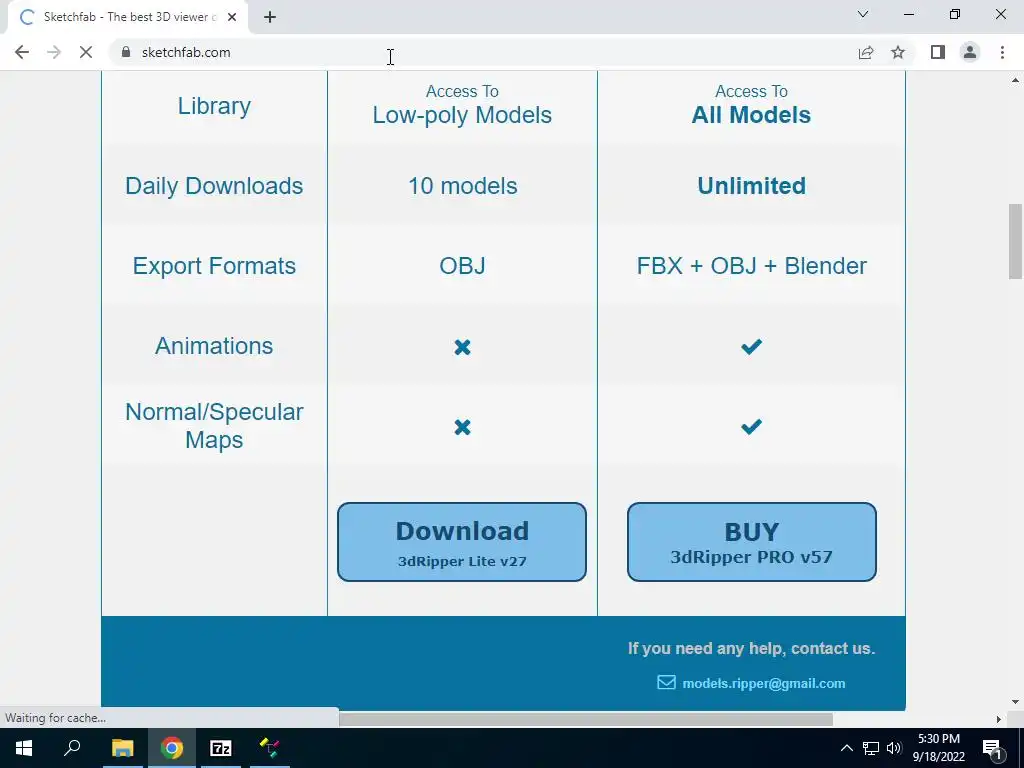Click Normal/Specular Maps cross in Low-poly column
The height and width of the screenshot is (768, 1024).
click(462, 427)
